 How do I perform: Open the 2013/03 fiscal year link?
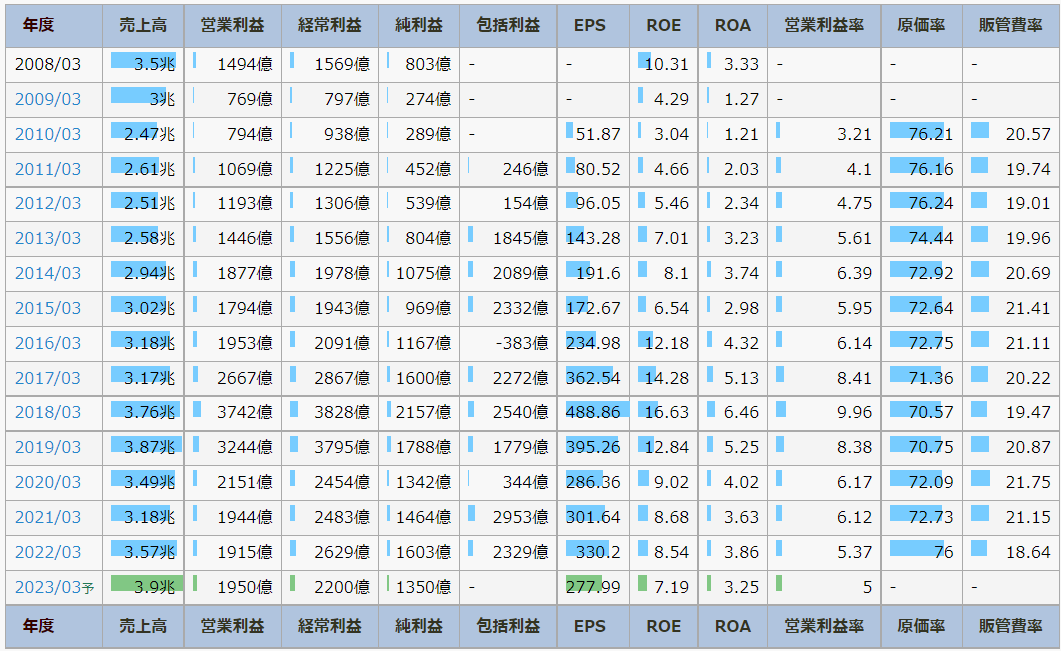click(x=47, y=239)
